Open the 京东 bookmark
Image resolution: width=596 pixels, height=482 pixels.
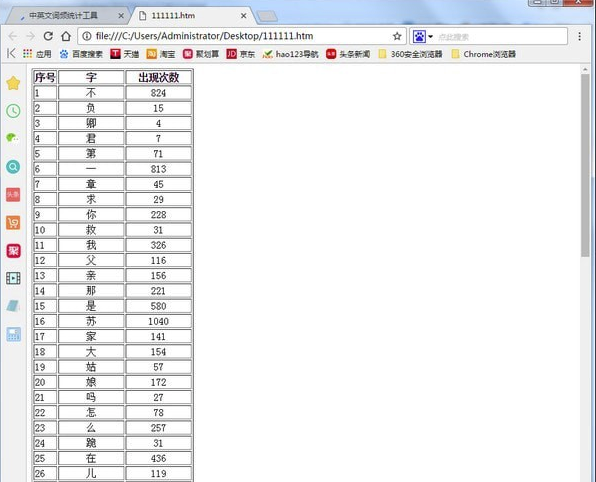[241, 54]
